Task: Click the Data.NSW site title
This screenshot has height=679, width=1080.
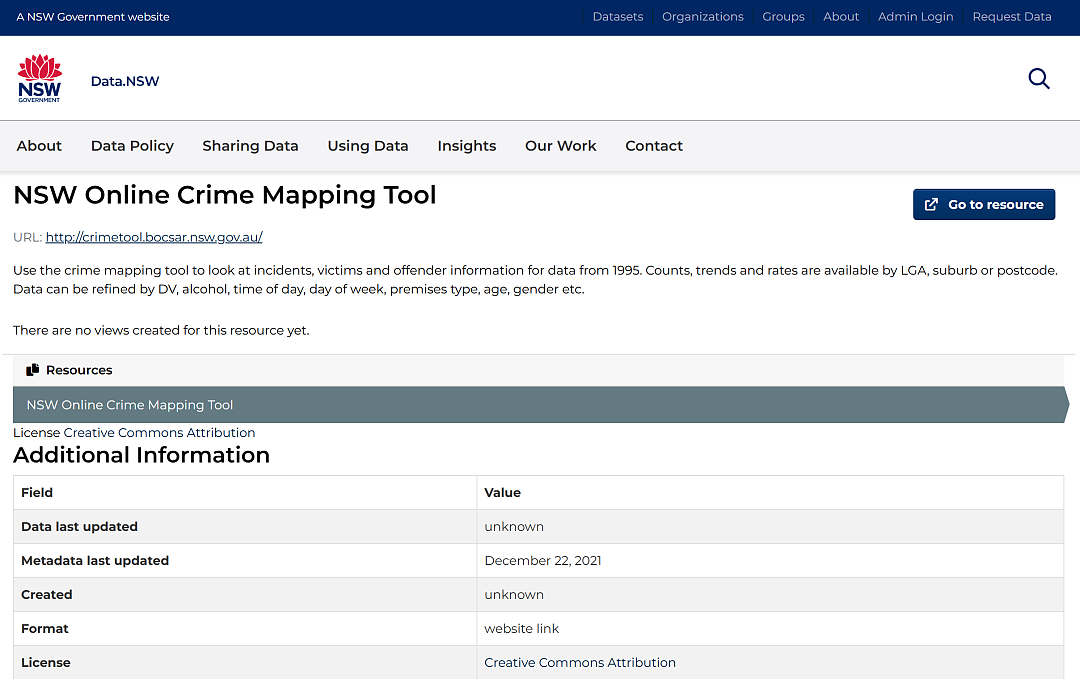Action: (125, 81)
